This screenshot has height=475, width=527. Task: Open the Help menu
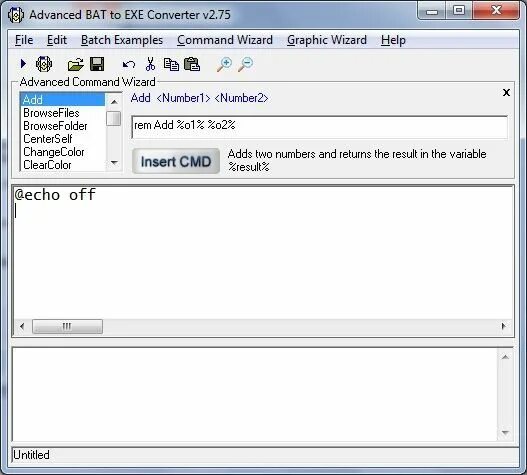[x=393, y=40]
